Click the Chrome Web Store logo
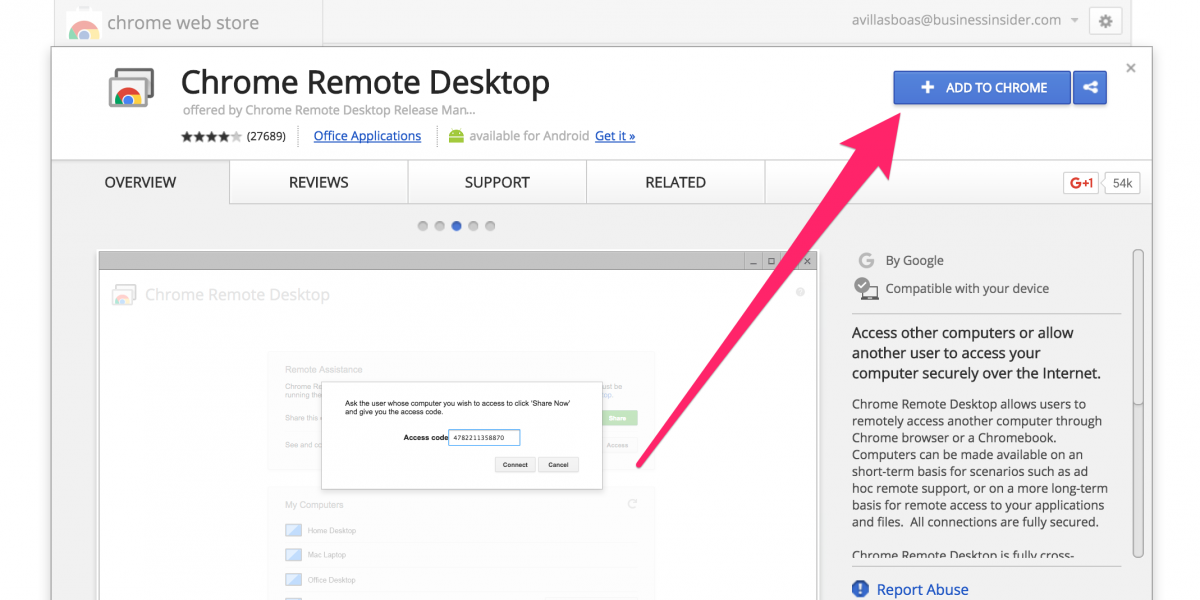Viewport: 1200px width, 600px height. (x=84, y=24)
